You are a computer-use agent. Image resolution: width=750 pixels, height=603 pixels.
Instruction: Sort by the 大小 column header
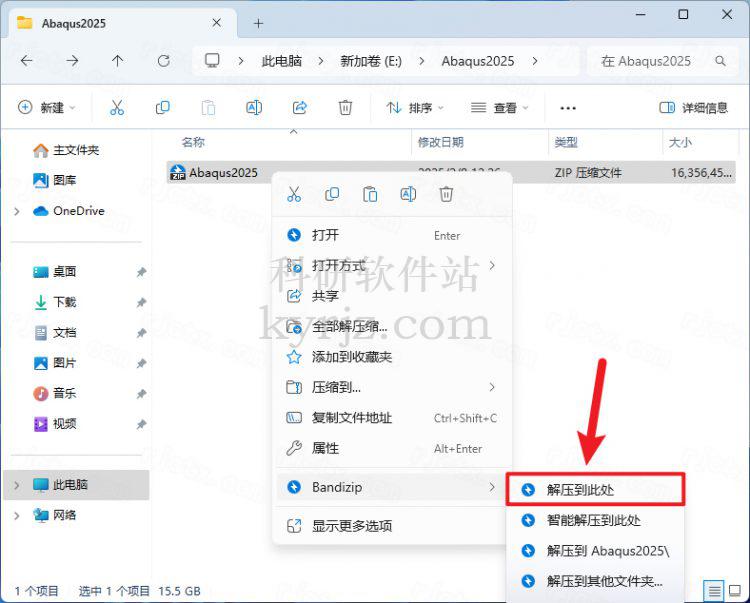click(x=680, y=142)
